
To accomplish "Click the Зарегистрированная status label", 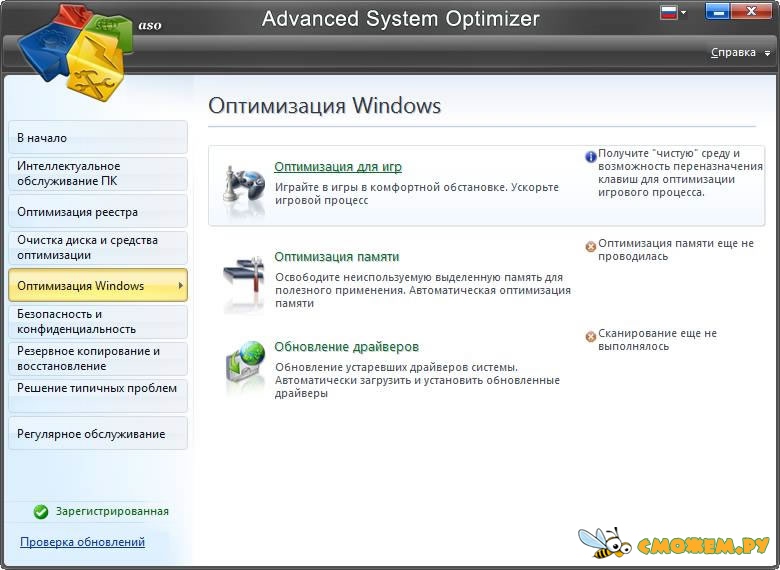I will point(112,511).
